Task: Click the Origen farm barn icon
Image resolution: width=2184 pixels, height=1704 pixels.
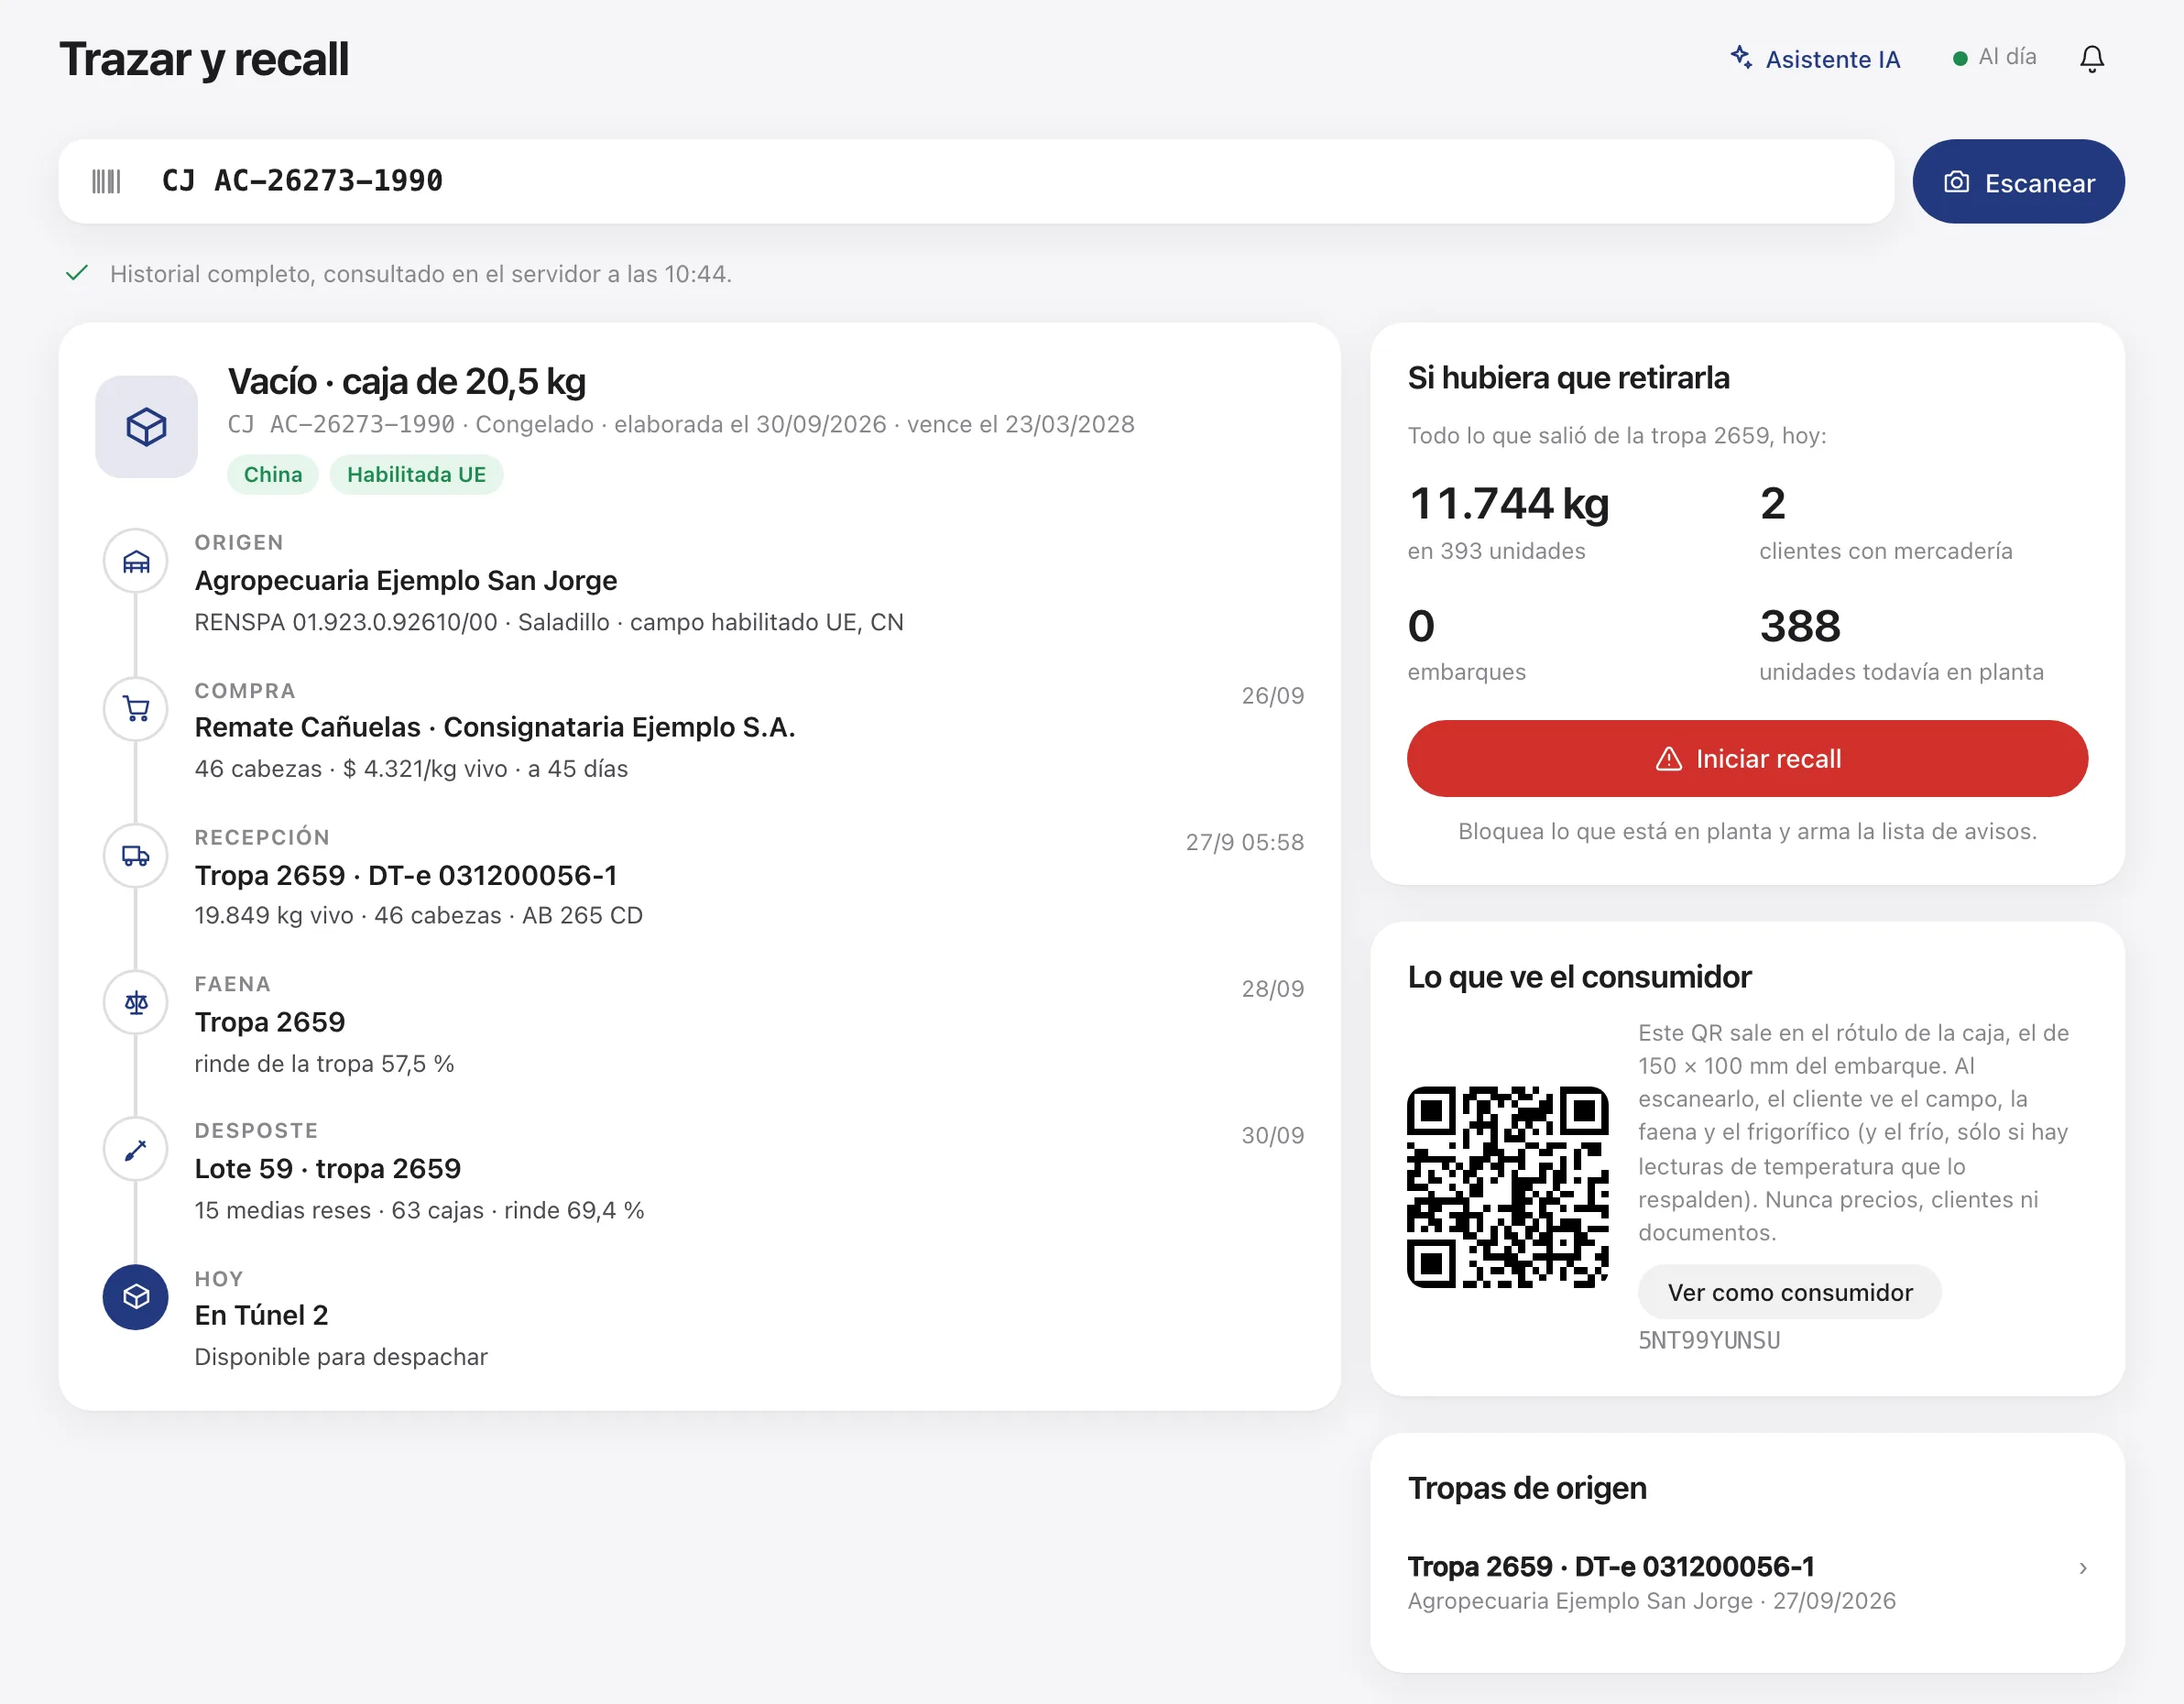Action: click(136, 561)
